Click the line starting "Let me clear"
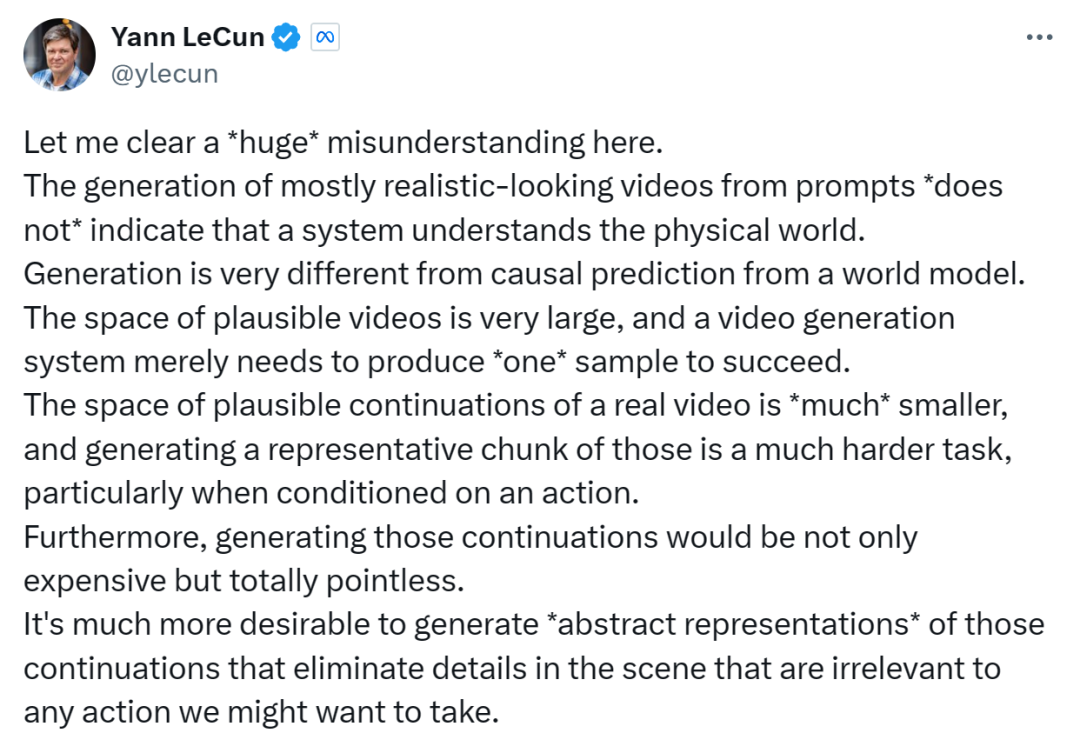Screen dimensions: 1080x733 343,143
